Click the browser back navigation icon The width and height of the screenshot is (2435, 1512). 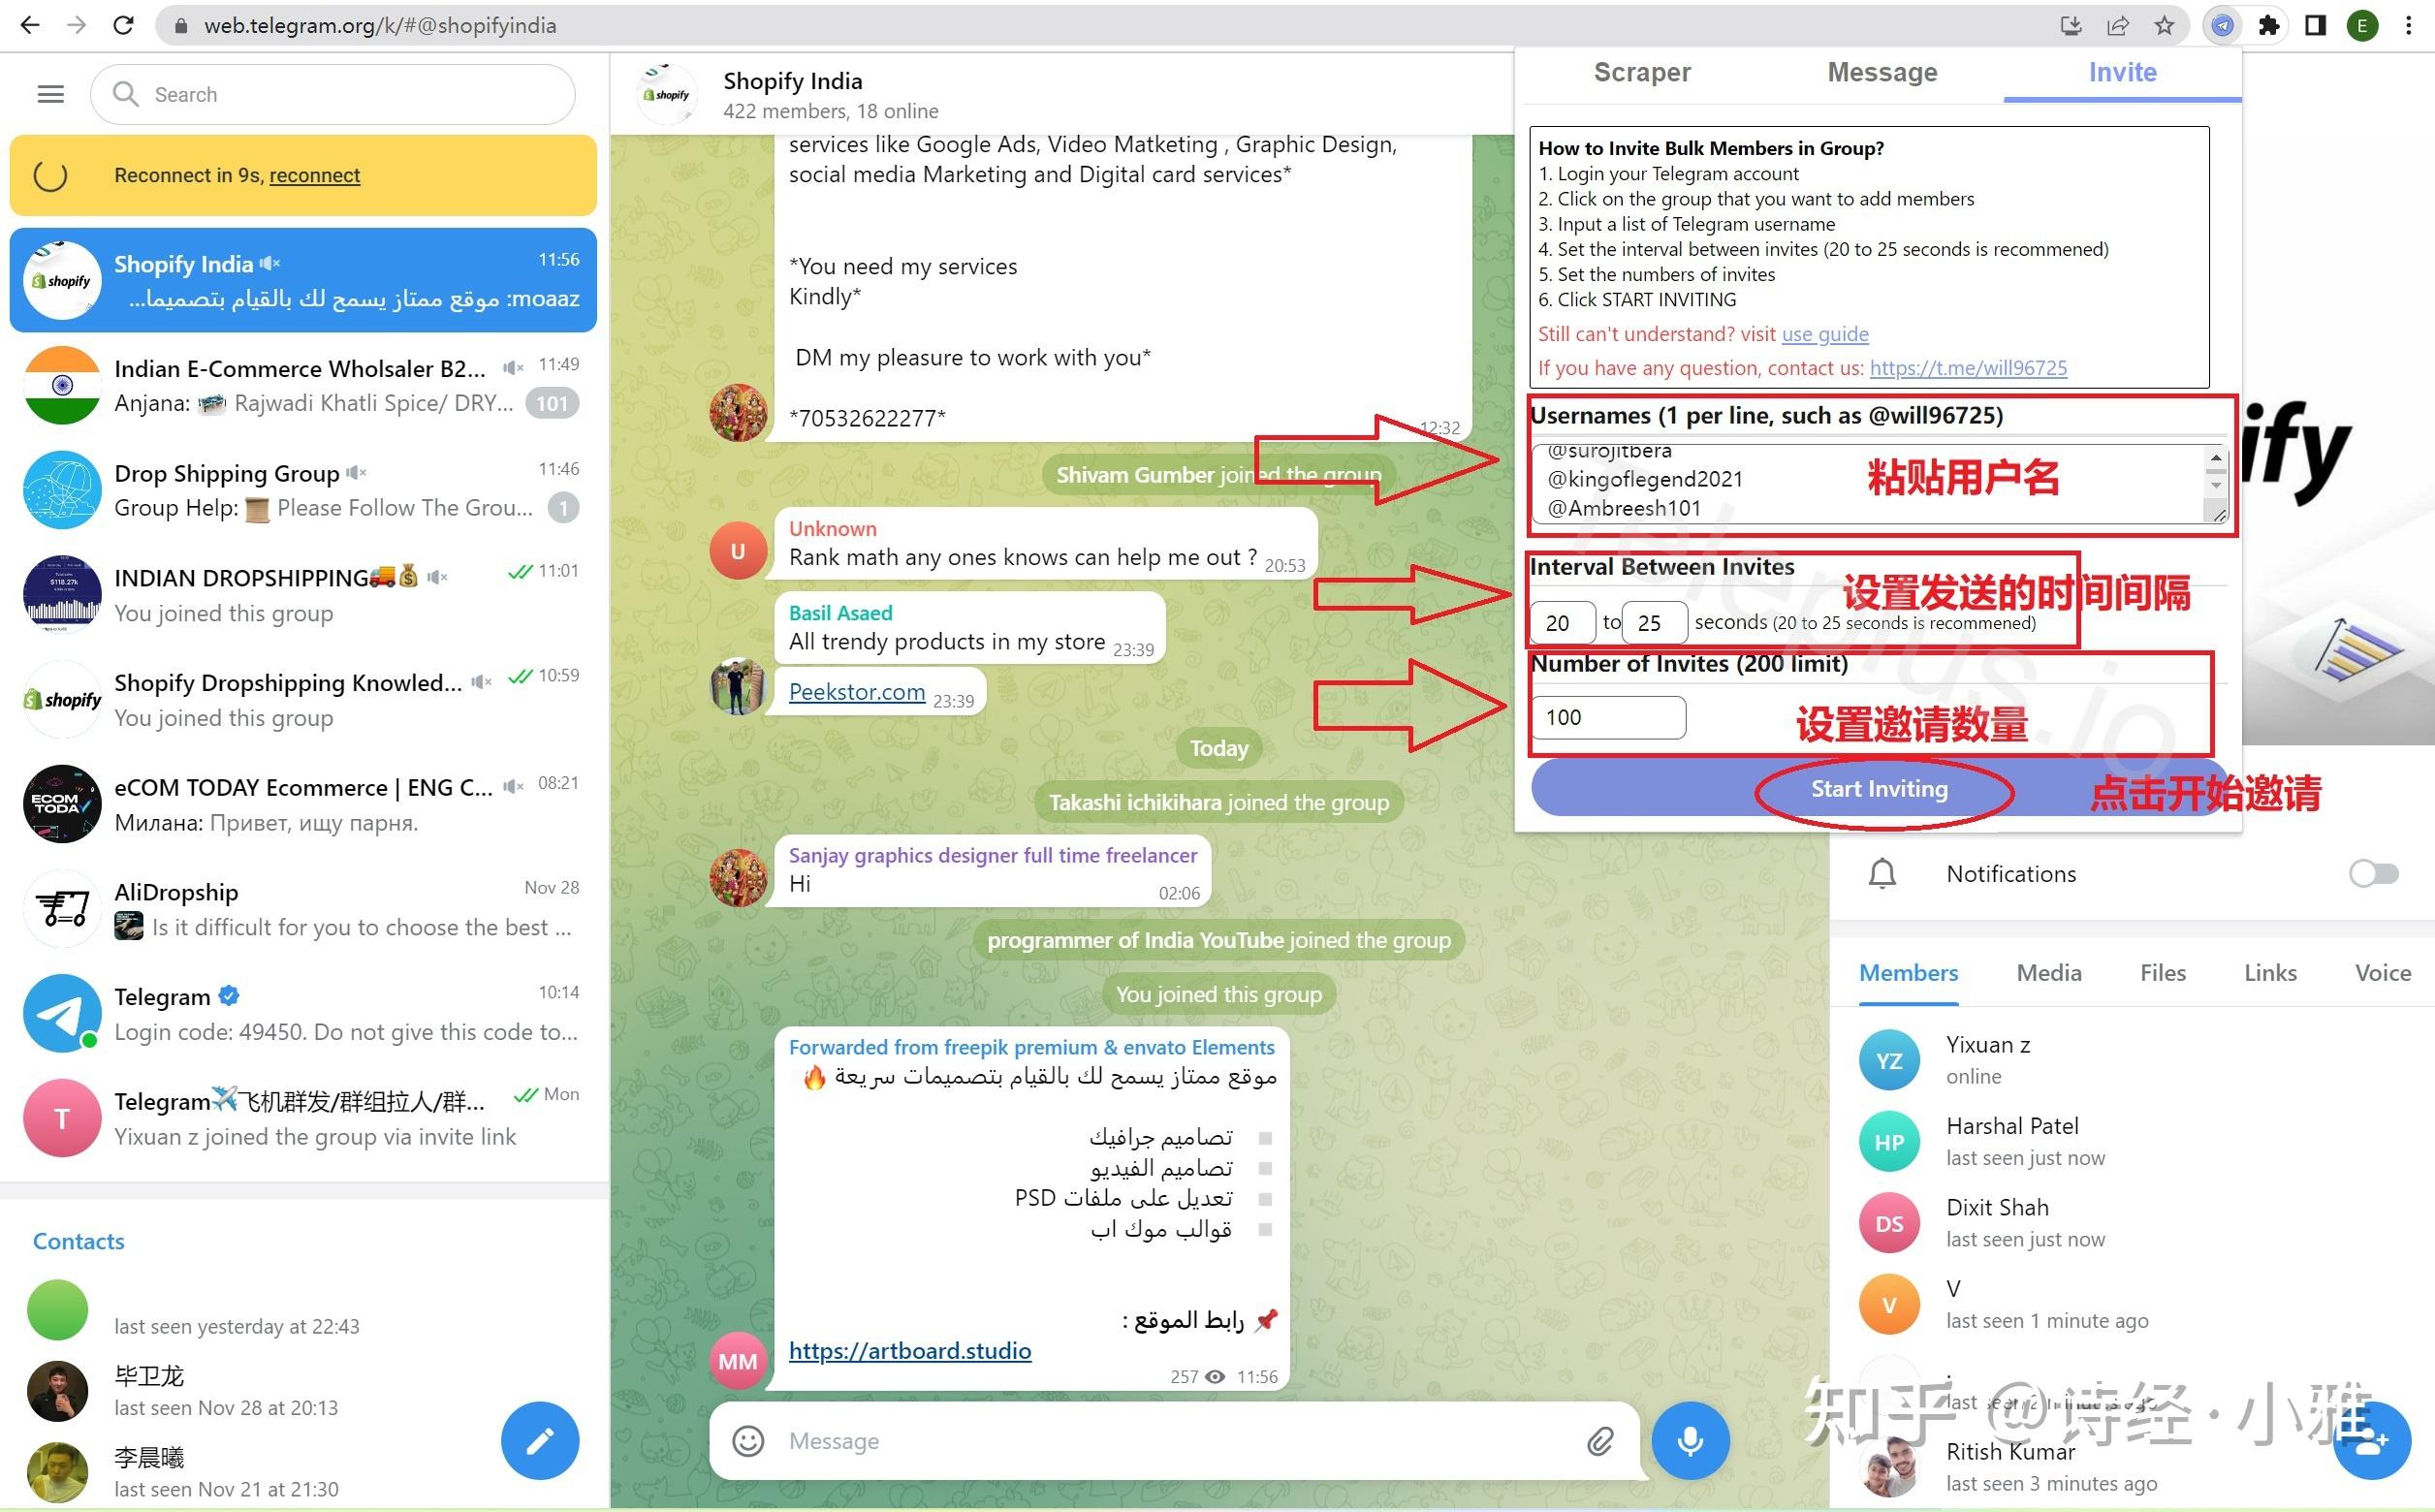(31, 24)
